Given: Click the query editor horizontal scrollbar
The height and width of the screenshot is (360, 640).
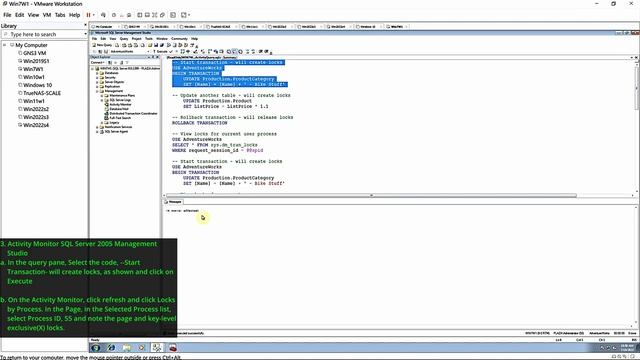Looking at the screenshot, I should [371, 196].
